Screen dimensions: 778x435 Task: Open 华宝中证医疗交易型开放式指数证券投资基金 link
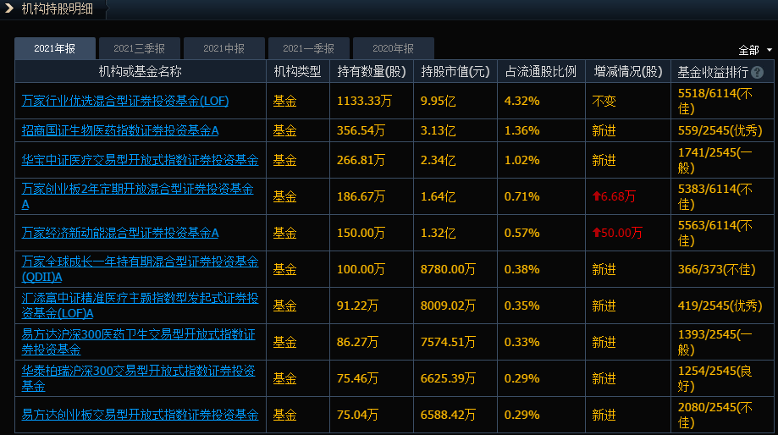(x=140, y=160)
